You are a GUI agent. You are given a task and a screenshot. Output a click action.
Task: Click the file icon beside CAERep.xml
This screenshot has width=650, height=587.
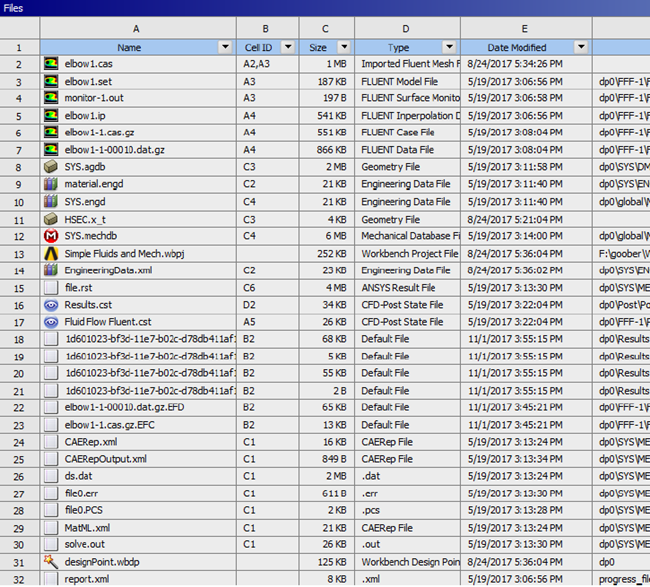pos(51,442)
